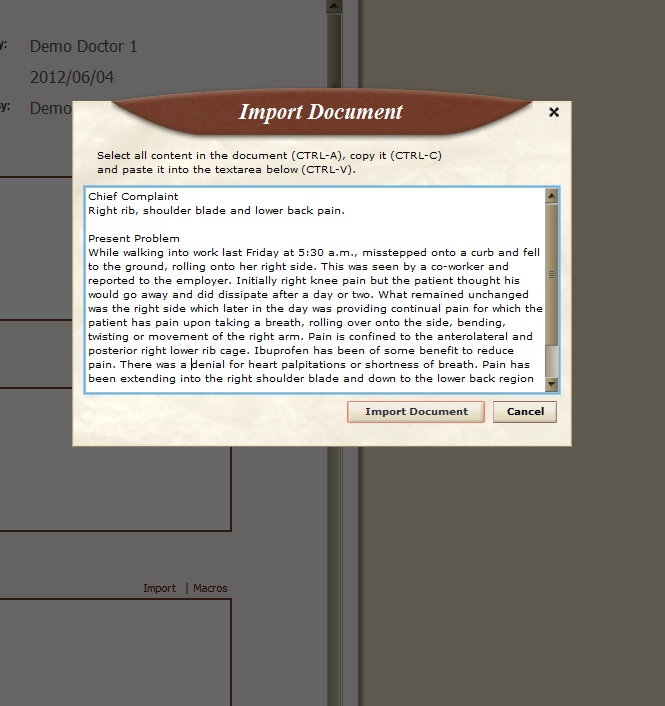The width and height of the screenshot is (665, 706).
Task: Click the paste instruction text mentioning CTRL-A
Action: coord(268,157)
